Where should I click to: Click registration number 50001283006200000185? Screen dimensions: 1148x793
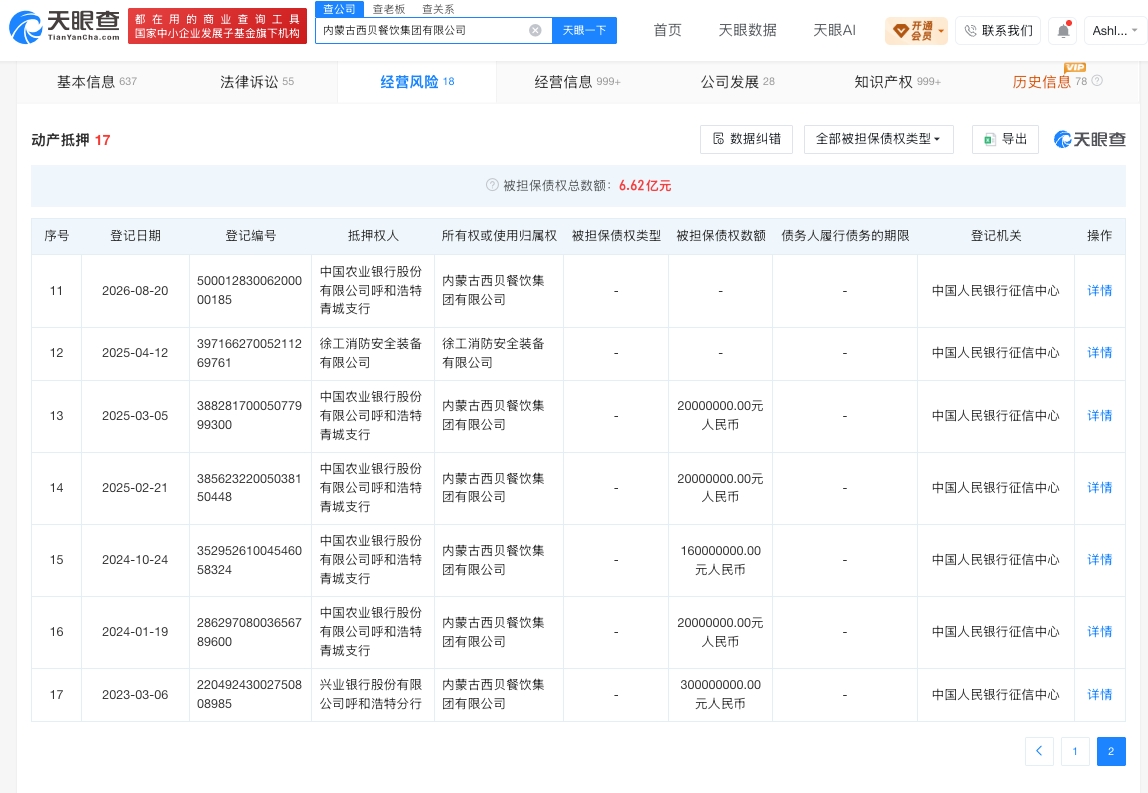click(250, 290)
